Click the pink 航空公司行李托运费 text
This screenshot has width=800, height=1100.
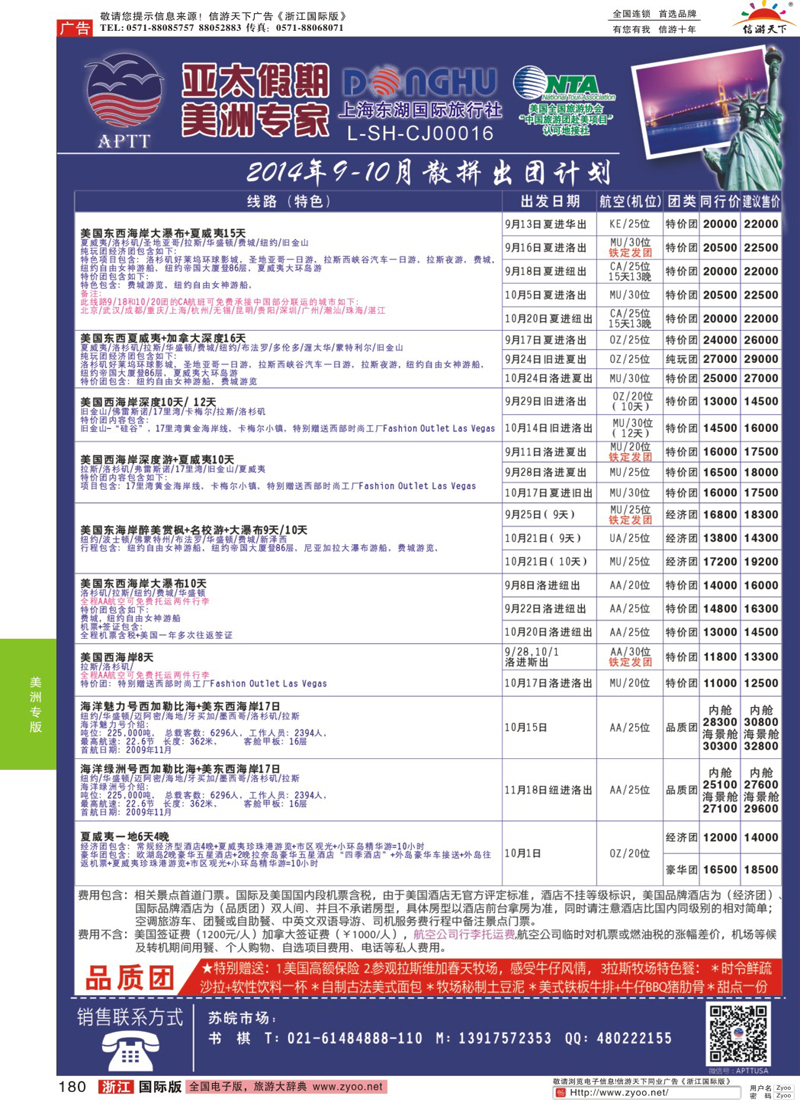click(464, 934)
